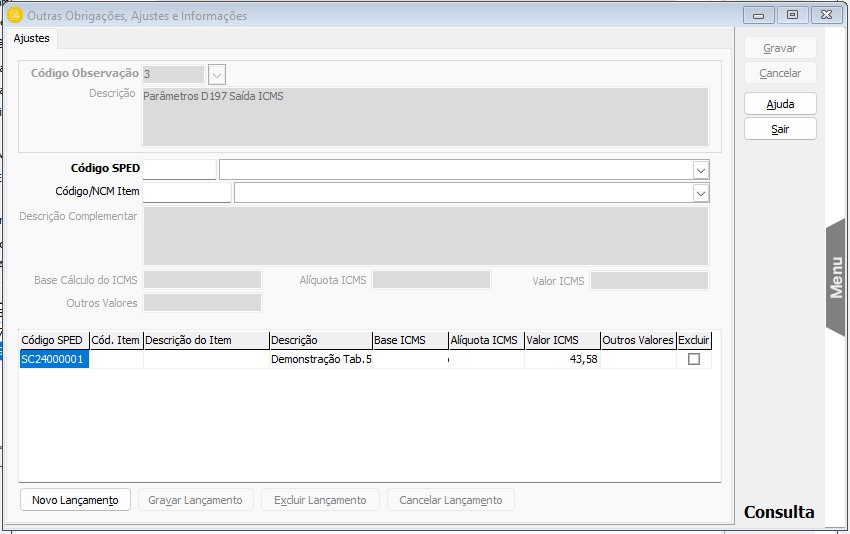This screenshot has width=850, height=534.
Task: Click in the Código SPED code field
Action: 179,170
